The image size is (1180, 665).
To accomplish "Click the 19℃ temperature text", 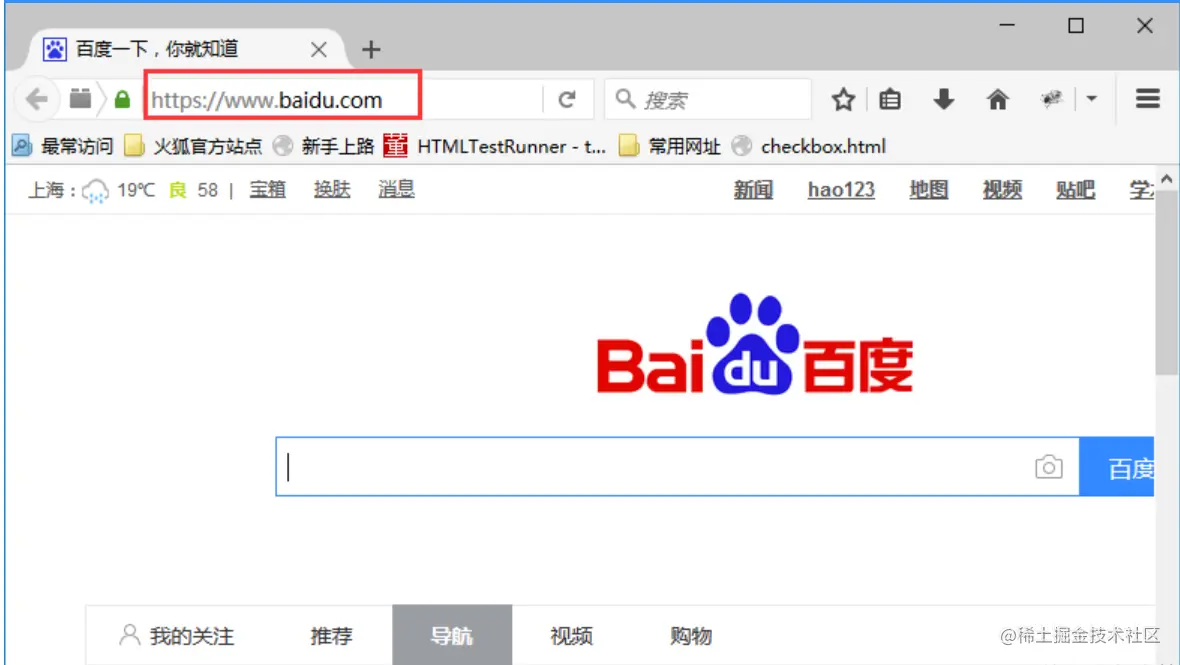I will click(x=136, y=190).
